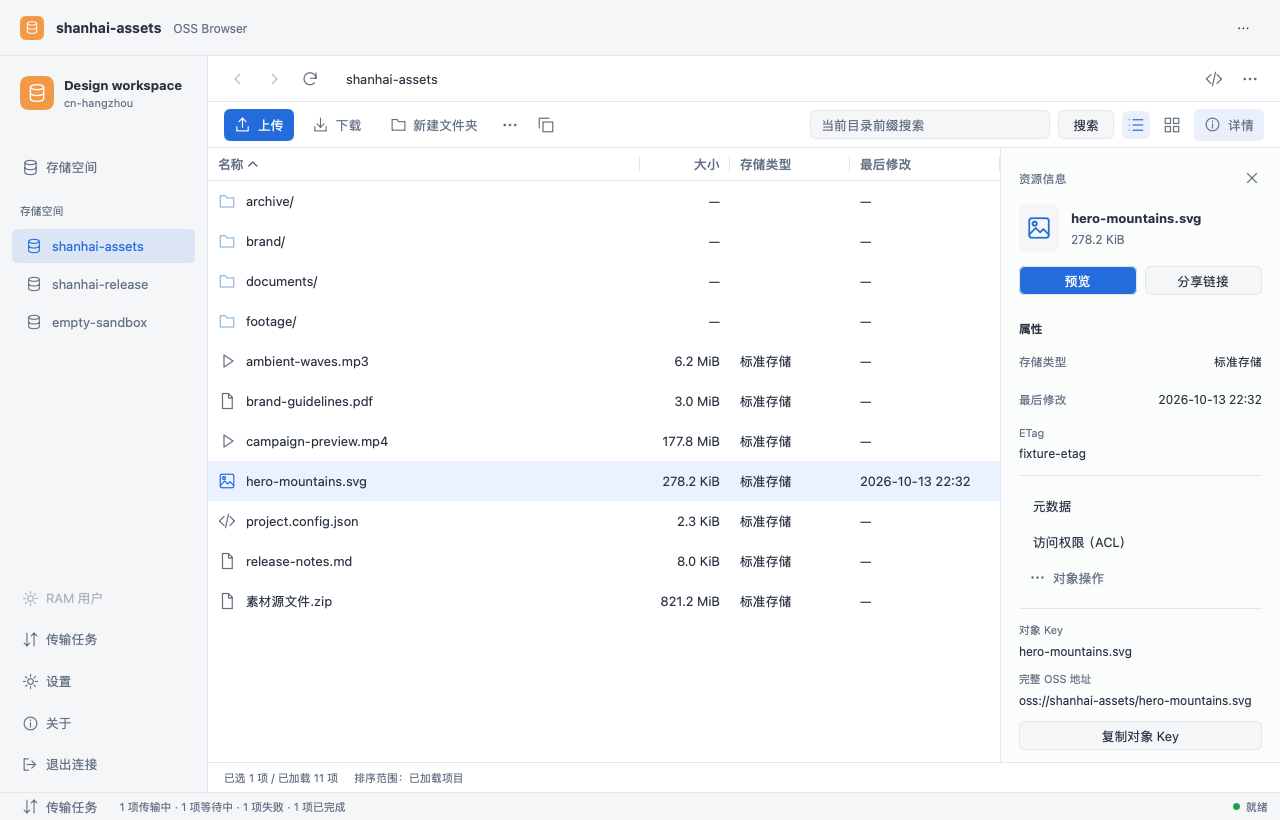Screen dimensions: 1280x820
Task: Click the brand-guidelines.pdf file icon
Action: point(227,401)
